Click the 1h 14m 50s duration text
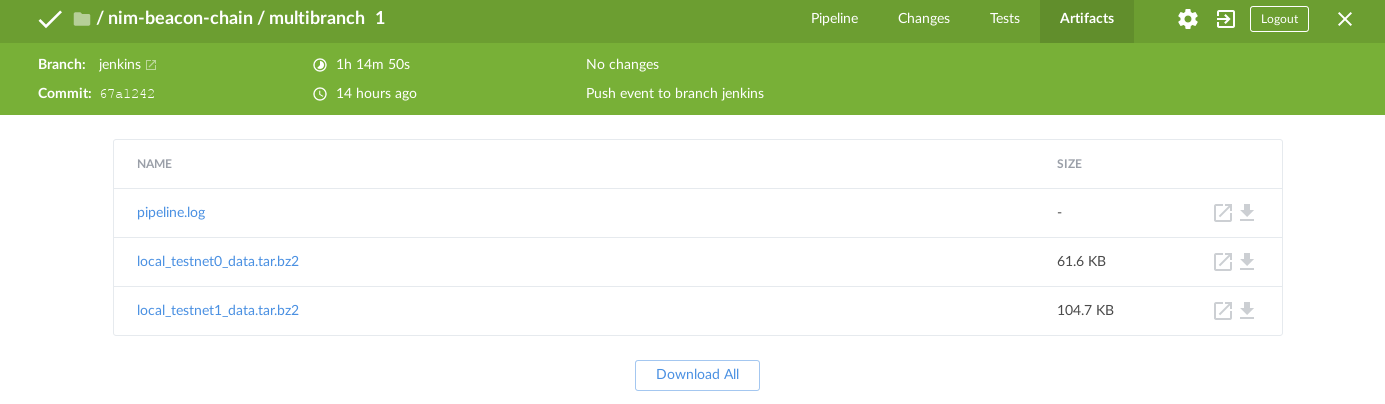 373,65
